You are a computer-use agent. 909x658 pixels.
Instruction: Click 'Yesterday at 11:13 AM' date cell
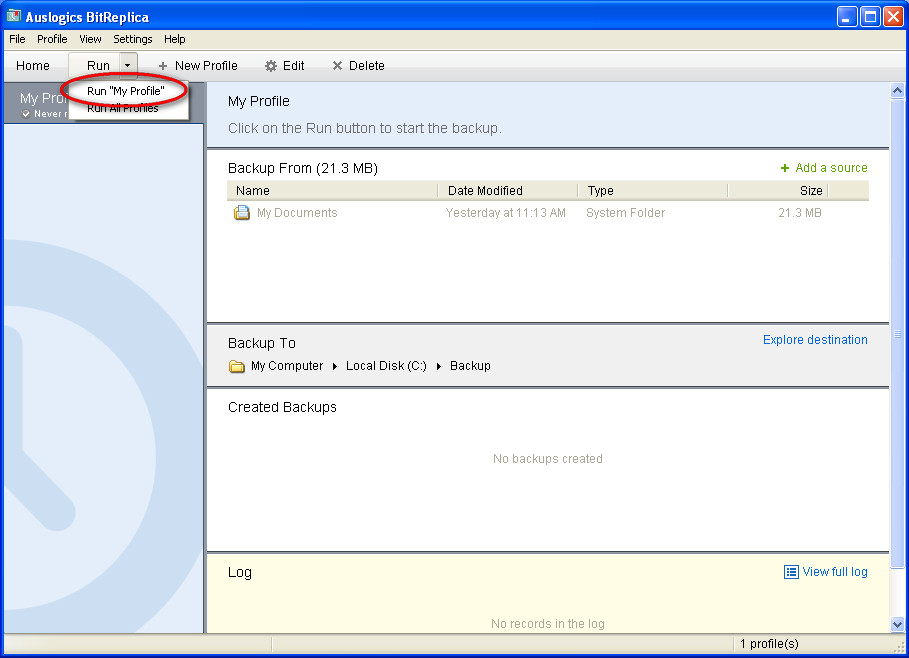point(506,213)
